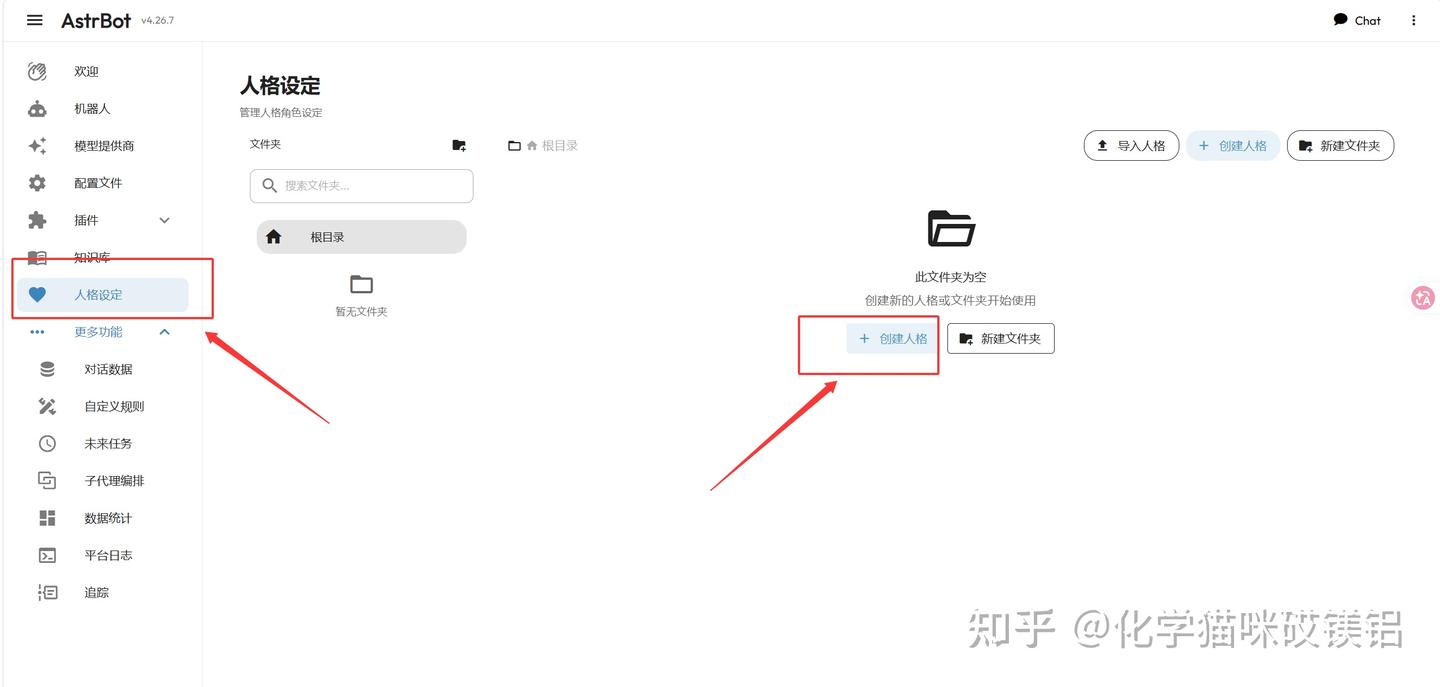The image size is (1440, 687).
Task: Click the AstrBot logo title
Action: coord(96,20)
